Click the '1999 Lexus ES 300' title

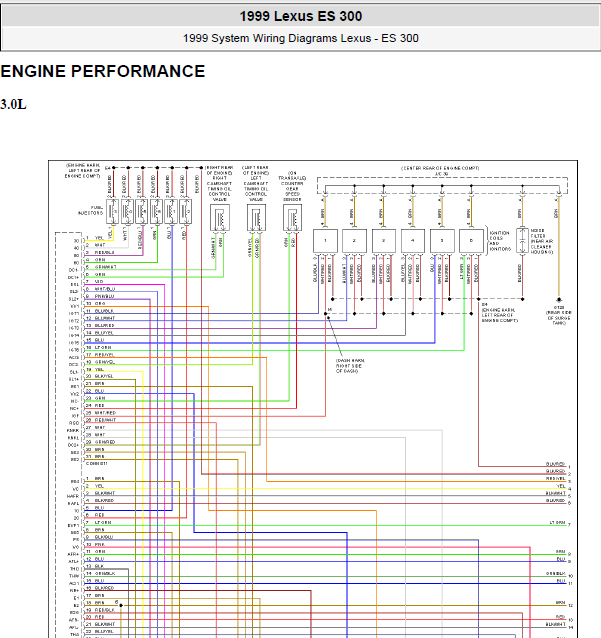point(301,16)
